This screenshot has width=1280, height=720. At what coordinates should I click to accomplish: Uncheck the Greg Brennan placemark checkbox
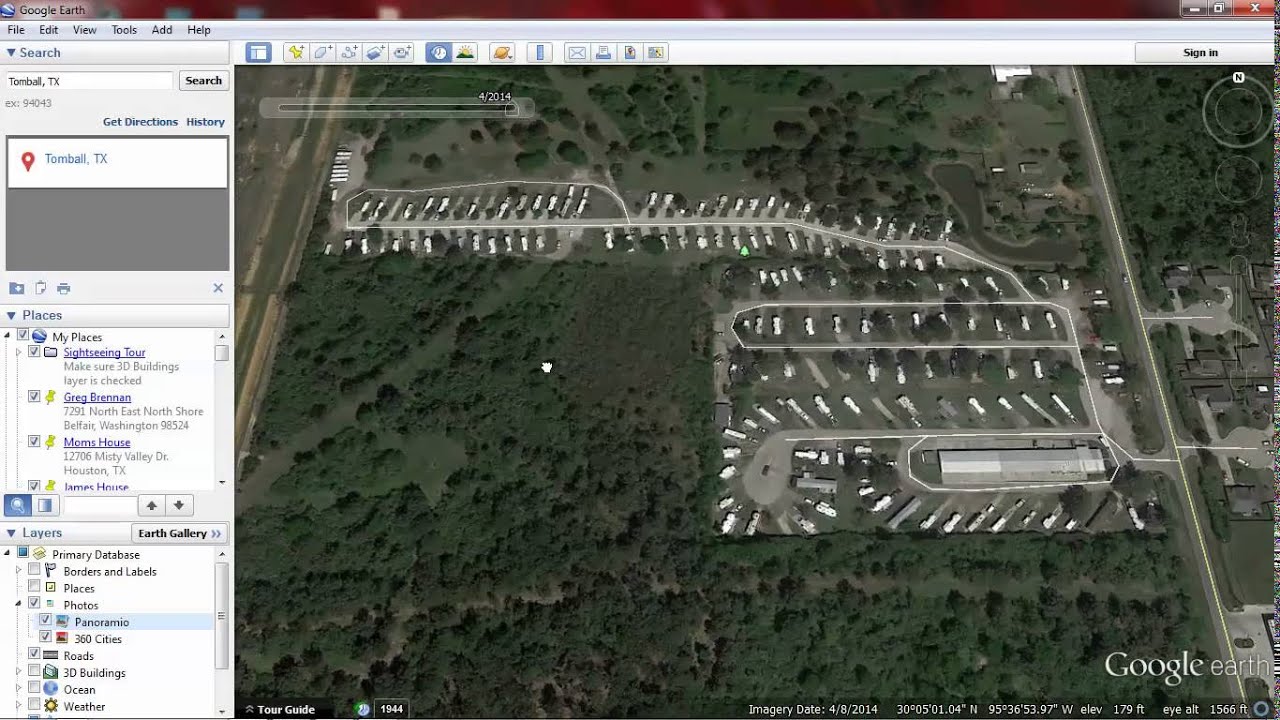[x=34, y=397]
